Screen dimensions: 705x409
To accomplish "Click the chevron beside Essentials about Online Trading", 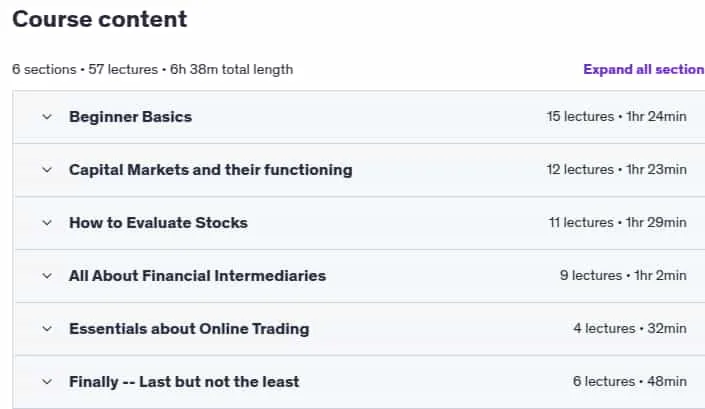I will point(47,329).
